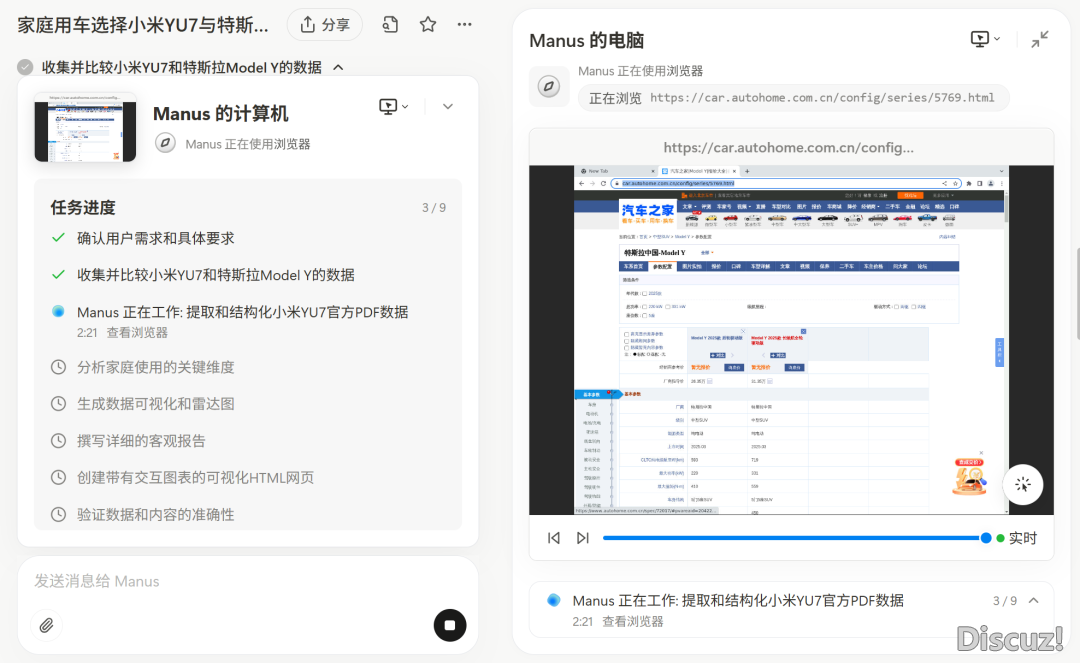The height and width of the screenshot is (663, 1080).
Task: Click 询底价 button for first Model Y variant
Action: tap(734, 368)
